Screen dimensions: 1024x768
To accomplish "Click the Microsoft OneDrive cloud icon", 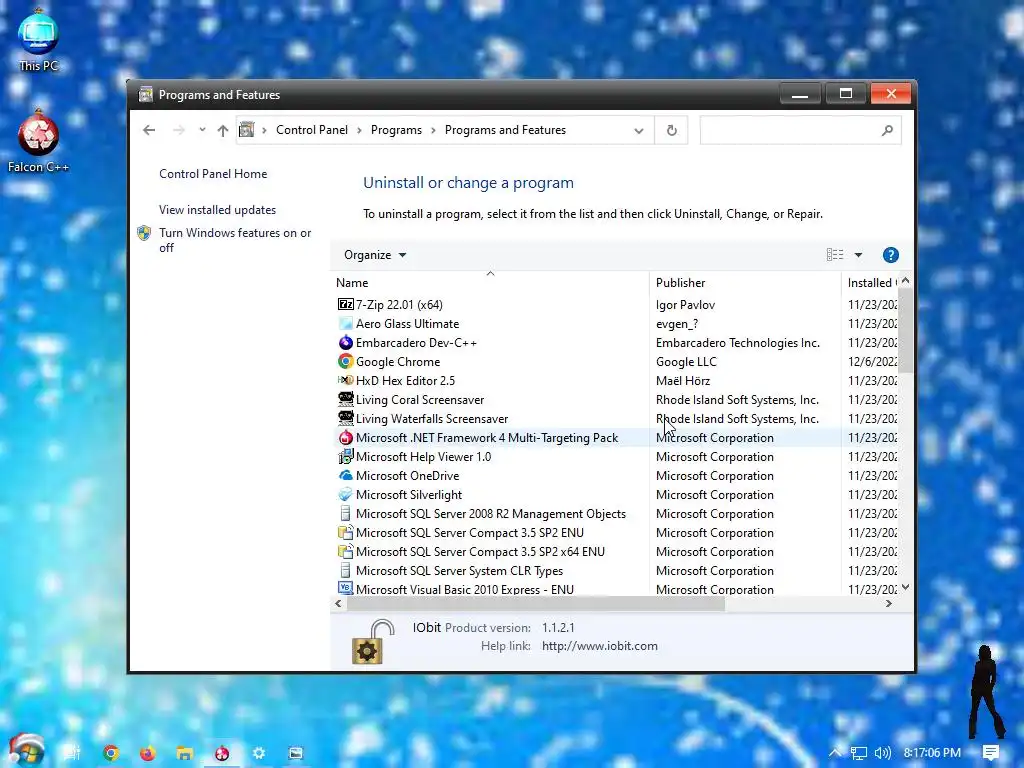I will (345, 475).
